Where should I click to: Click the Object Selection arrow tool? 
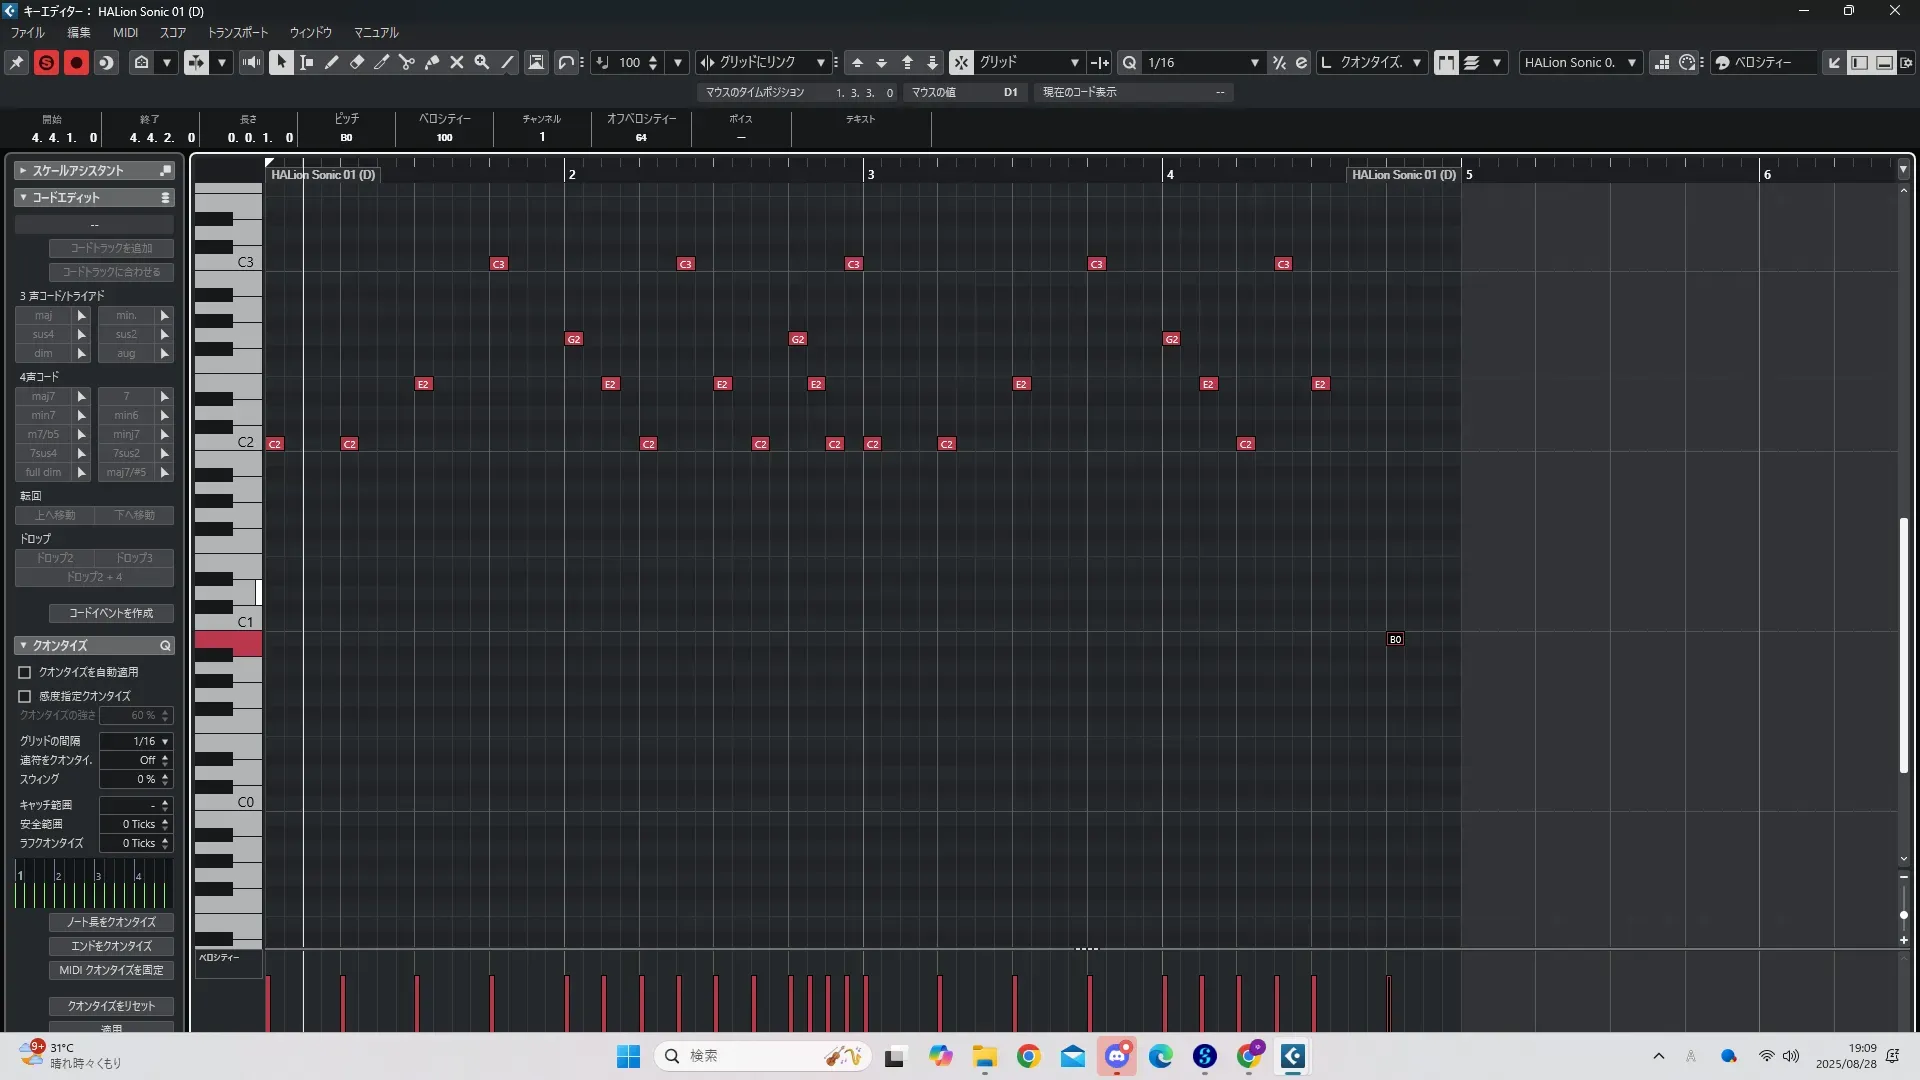click(282, 62)
